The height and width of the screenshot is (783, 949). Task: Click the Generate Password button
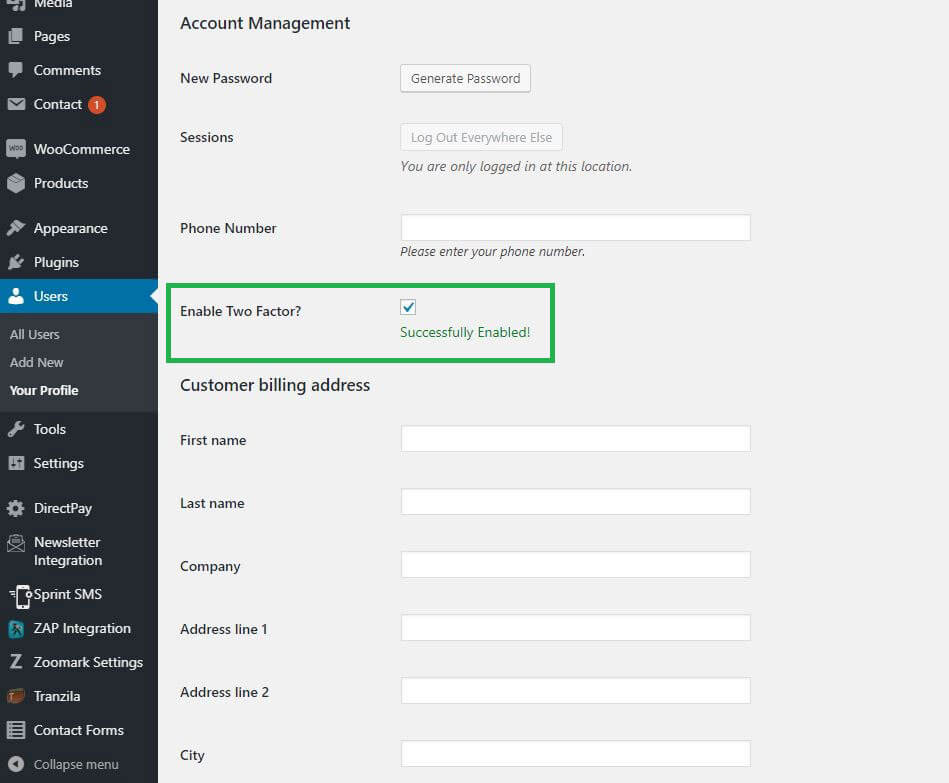pos(465,79)
